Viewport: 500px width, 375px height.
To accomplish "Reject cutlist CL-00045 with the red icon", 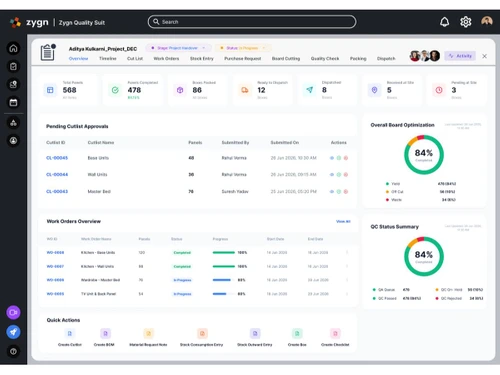I will point(346,158).
